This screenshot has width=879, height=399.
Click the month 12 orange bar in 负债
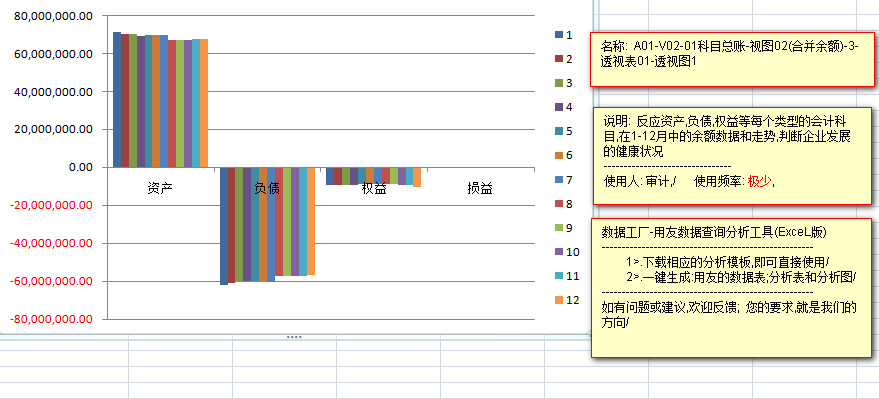(x=311, y=221)
